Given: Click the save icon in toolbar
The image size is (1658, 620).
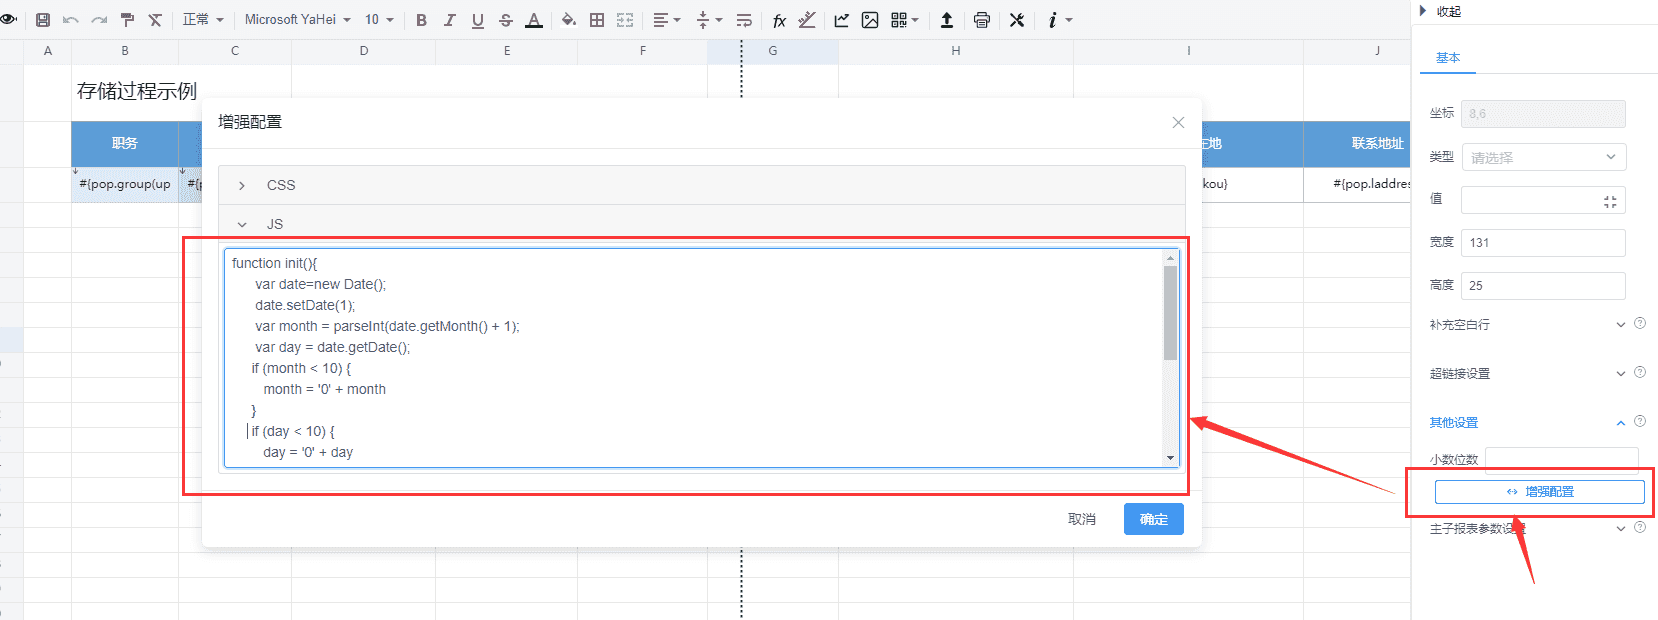Looking at the screenshot, I should pos(43,20).
